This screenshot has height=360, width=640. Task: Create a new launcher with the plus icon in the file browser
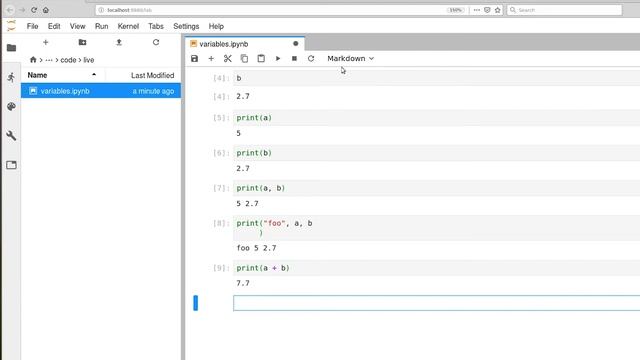45,42
